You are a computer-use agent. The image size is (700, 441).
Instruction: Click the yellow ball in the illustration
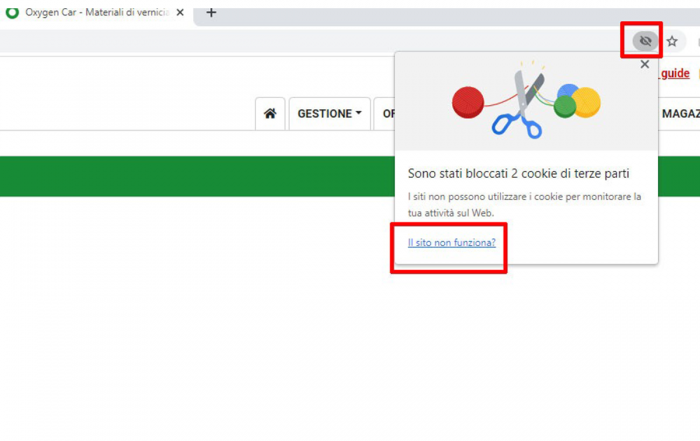coord(587,102)
